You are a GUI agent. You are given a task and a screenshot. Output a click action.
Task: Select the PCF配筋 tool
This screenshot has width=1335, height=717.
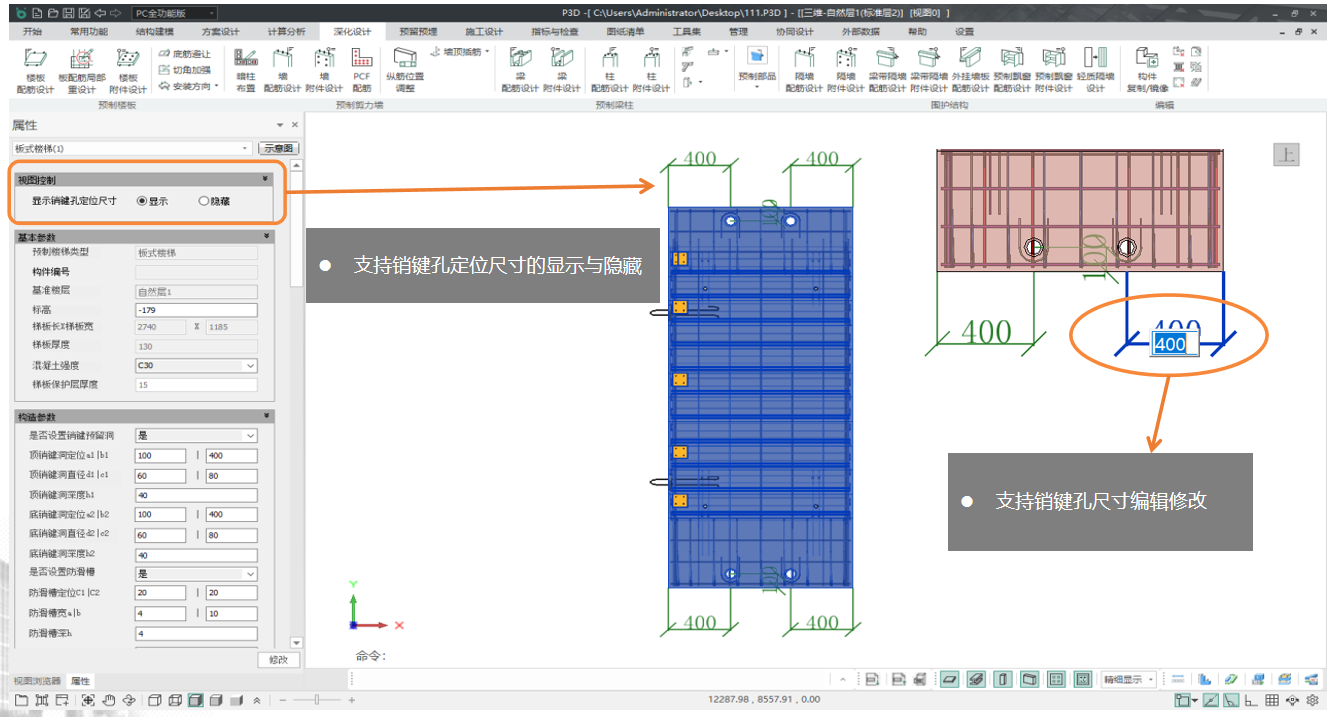(x=362, y=68)
